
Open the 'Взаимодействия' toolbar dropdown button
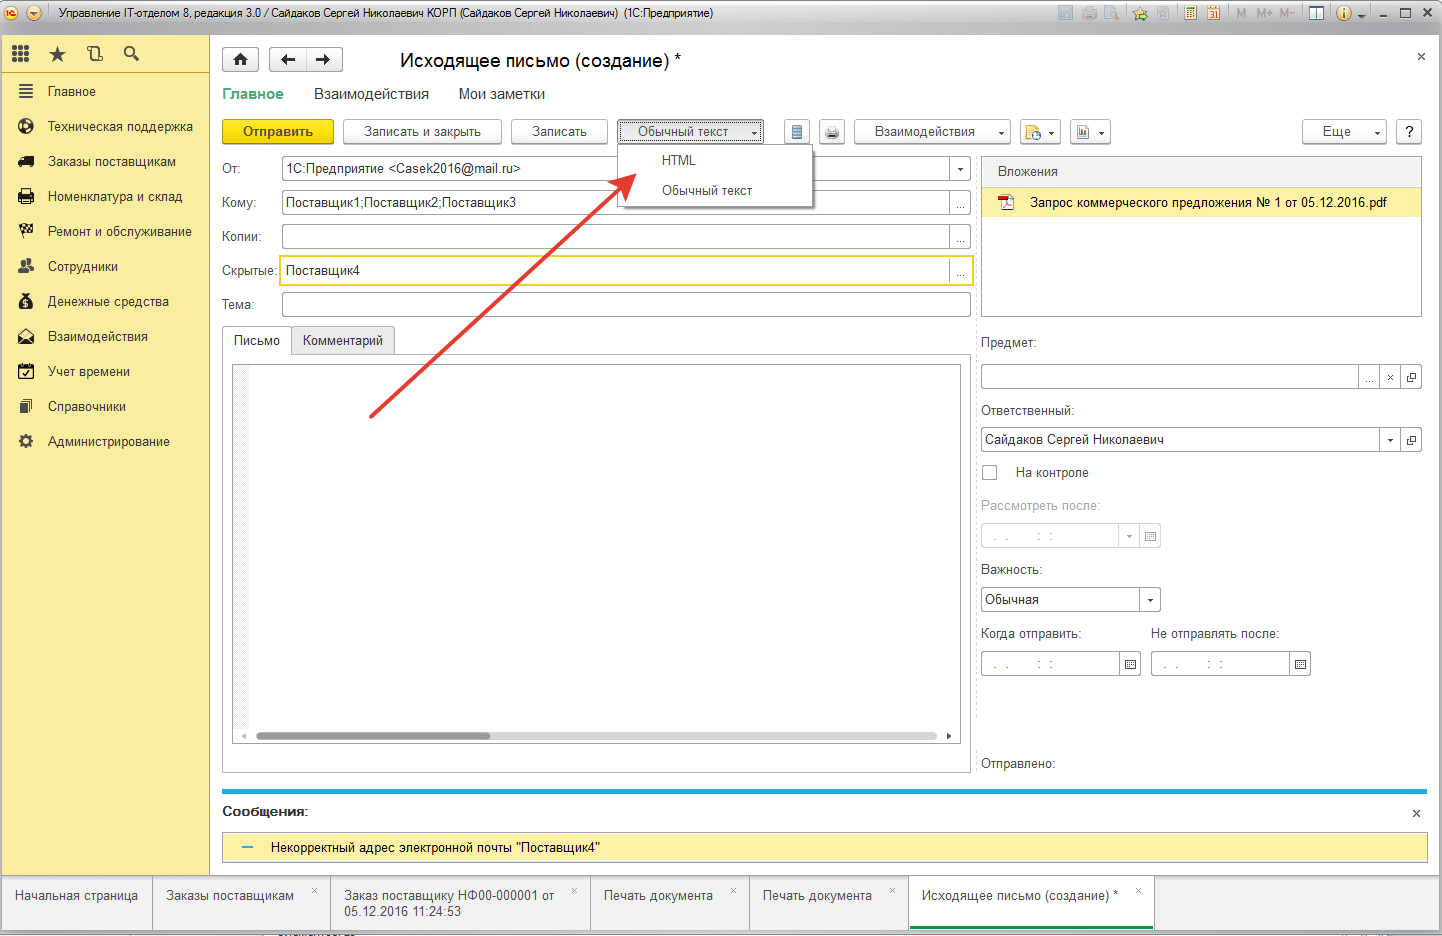(932, 132)
